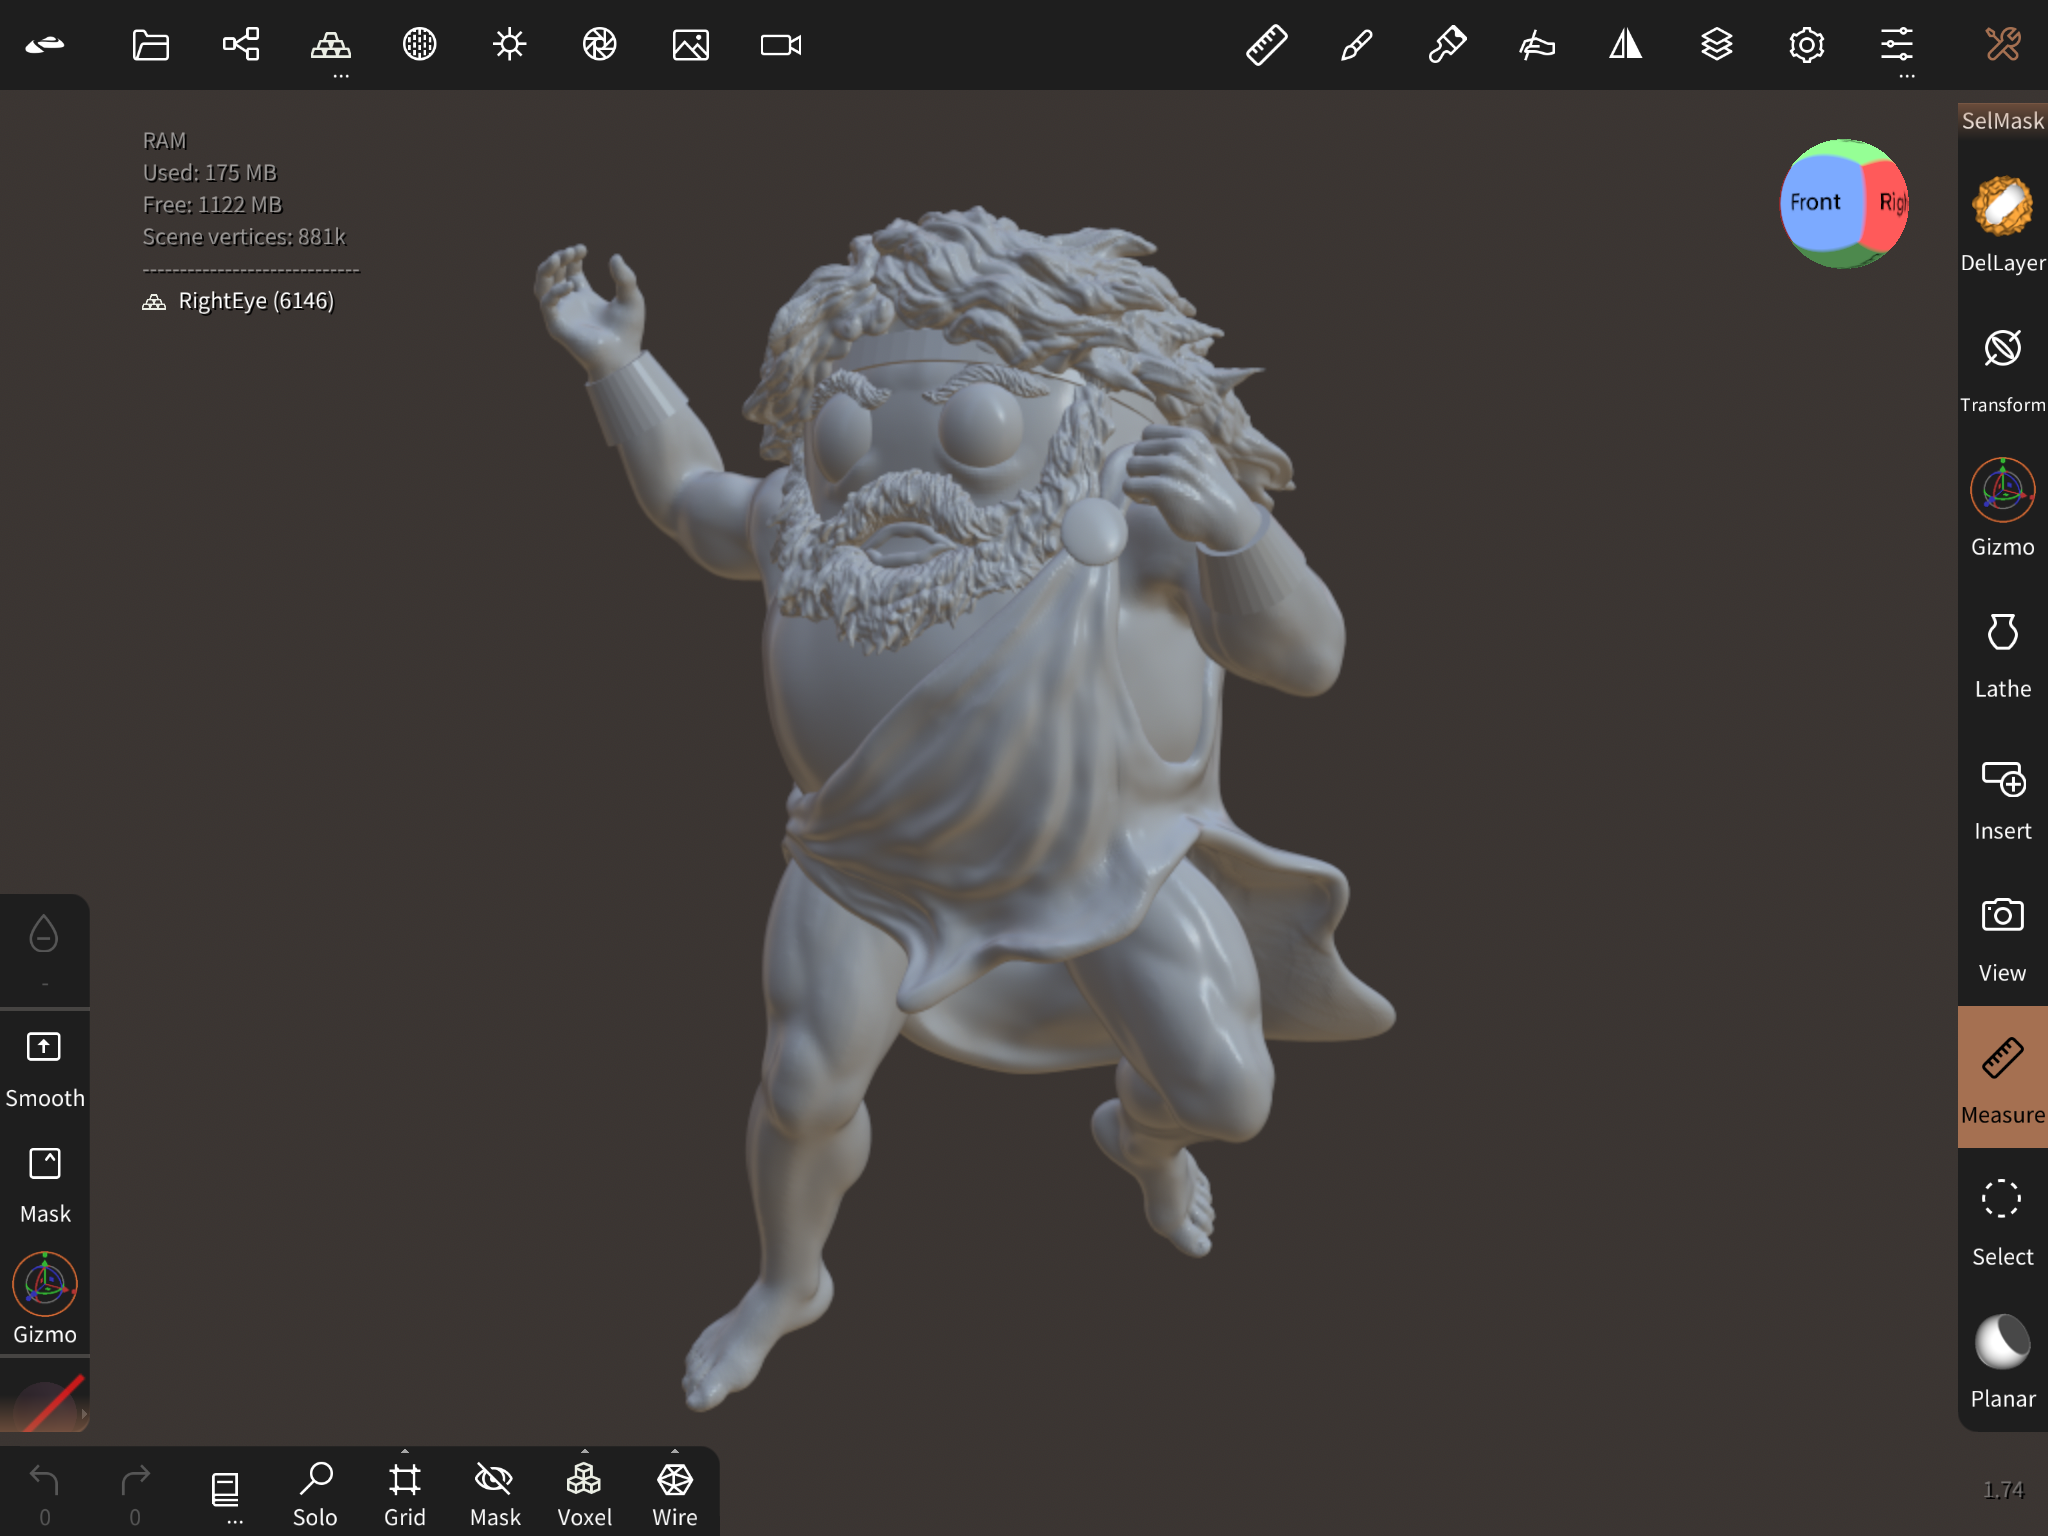Open the Files menu
This screenshot has width=2048, height=1536.
tap(150, 45)
